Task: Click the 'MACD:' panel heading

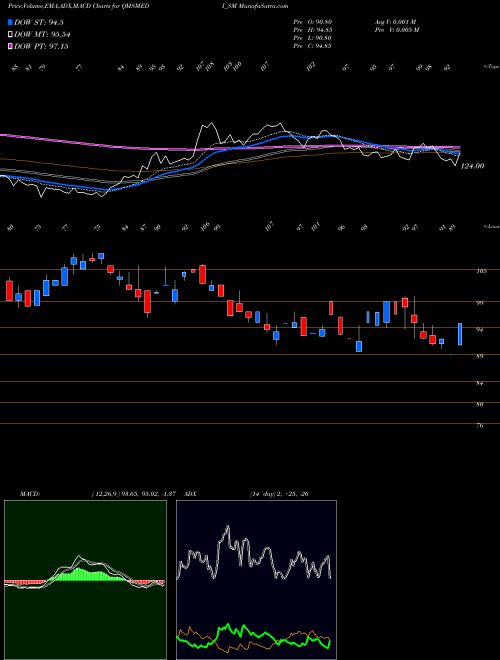Action: (30, 494)
